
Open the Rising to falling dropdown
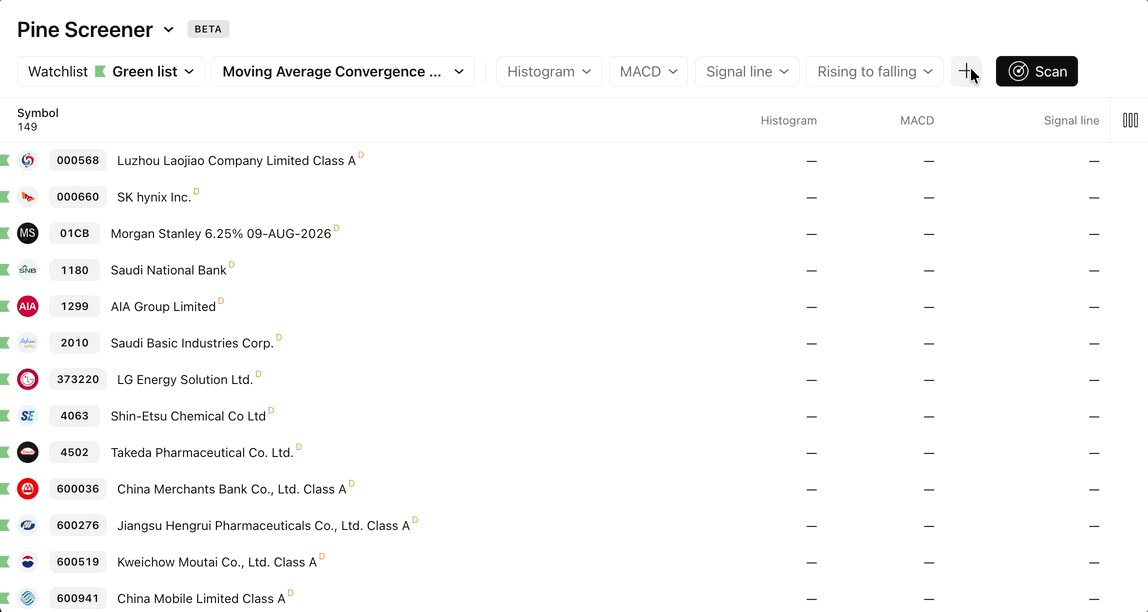pyautogui.click(x=875, y=71)
